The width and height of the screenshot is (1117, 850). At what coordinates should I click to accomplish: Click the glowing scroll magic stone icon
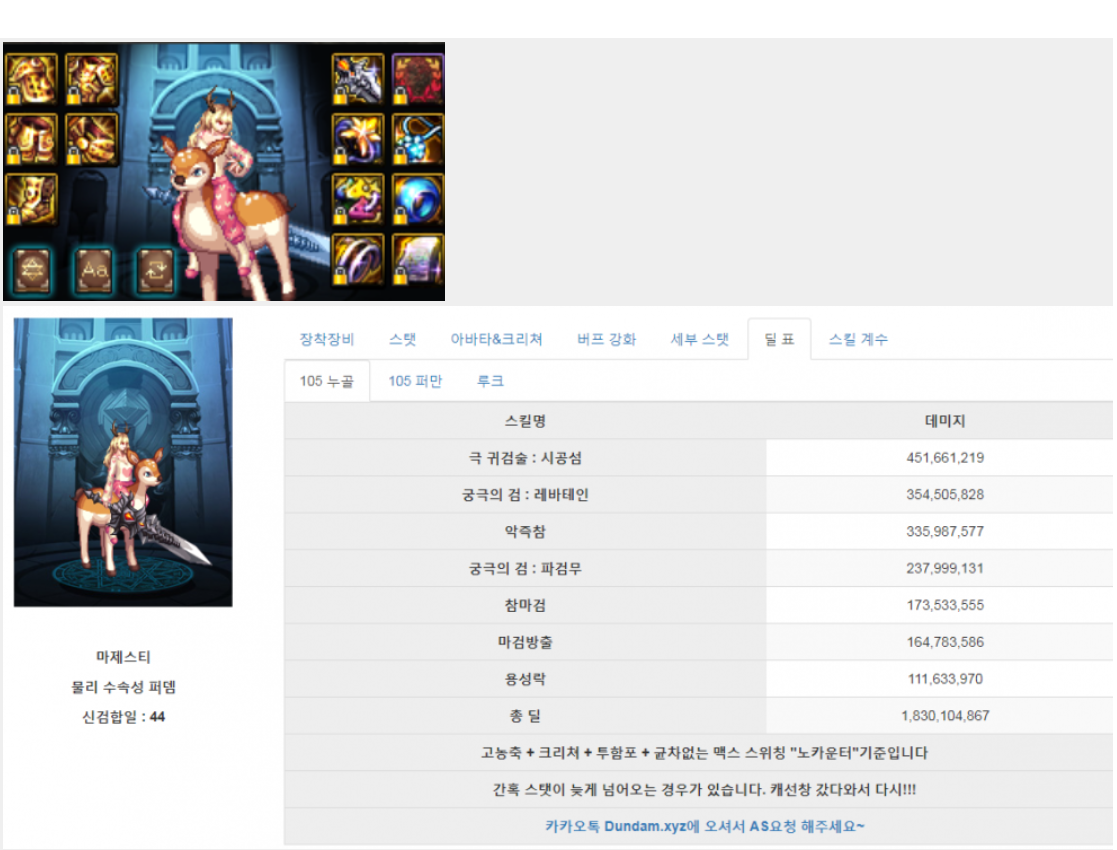(x=417, y=259)
